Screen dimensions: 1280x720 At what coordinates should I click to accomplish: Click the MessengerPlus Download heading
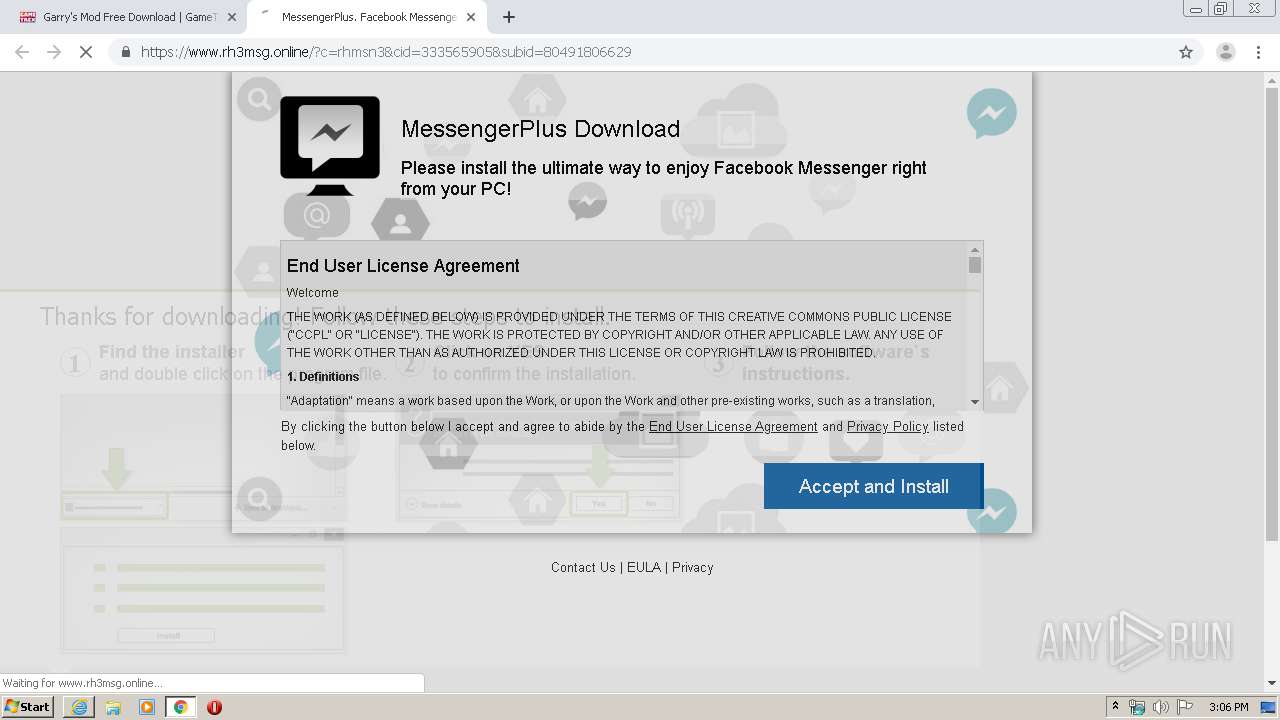point(540,129)
